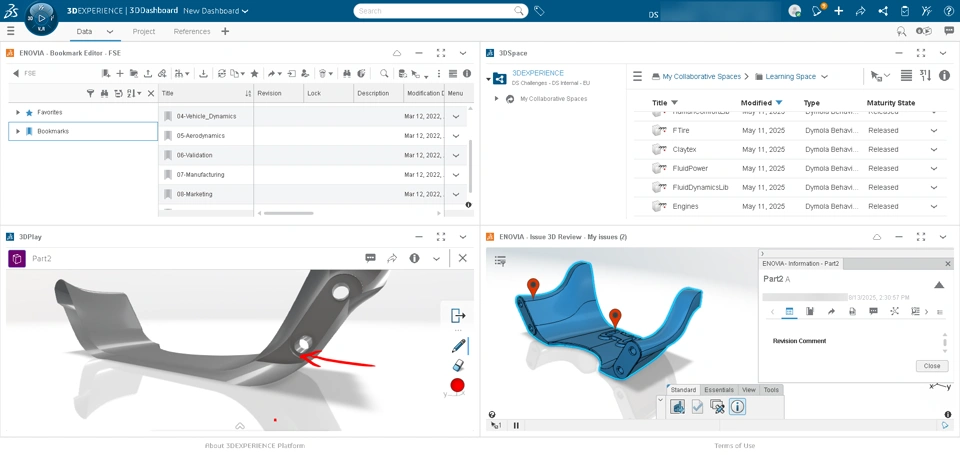The width and height of the screenshot is (960, 455).
Task: Open the Tools tab in the action bar
Action: point(771,390)
